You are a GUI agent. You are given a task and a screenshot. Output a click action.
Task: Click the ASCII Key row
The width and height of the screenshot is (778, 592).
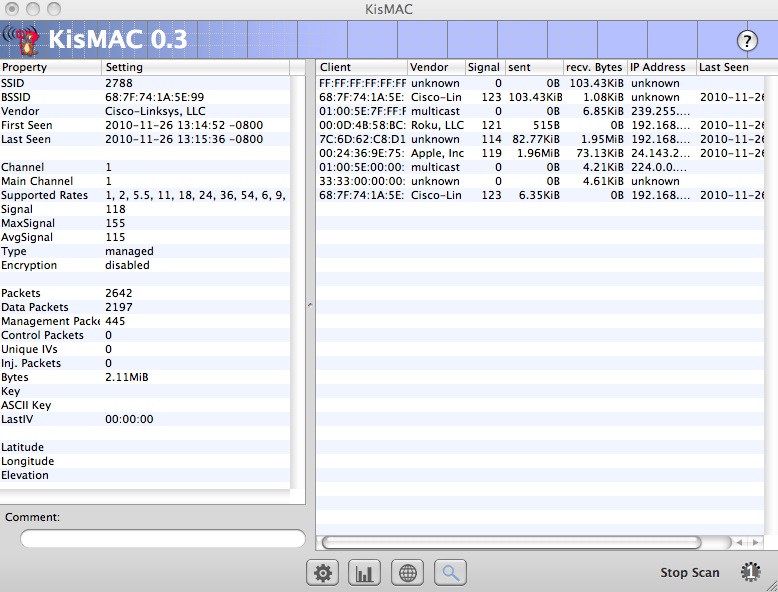(145, 405)
